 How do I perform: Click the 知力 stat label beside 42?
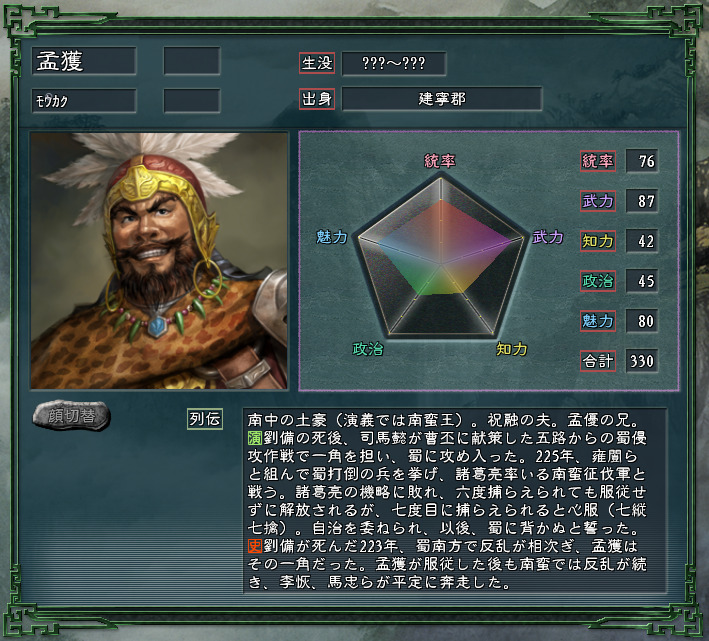[598, 241]
